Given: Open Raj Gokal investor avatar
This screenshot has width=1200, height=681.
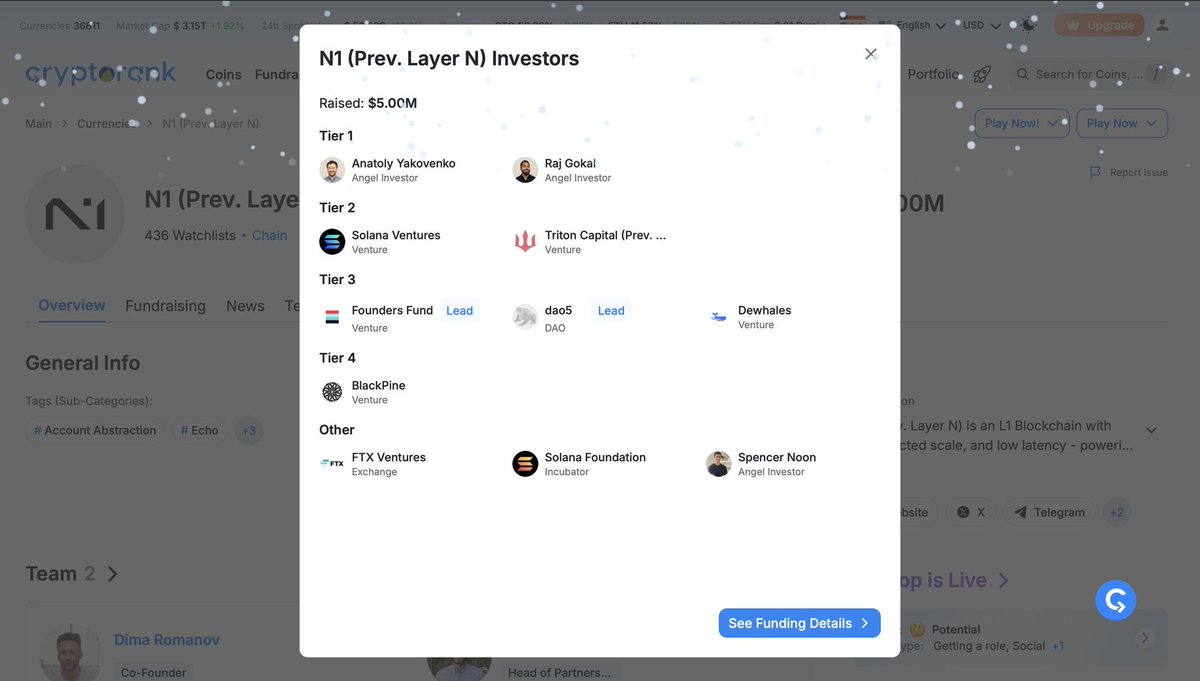Looking at the screenshot, I should click(525, 170).
